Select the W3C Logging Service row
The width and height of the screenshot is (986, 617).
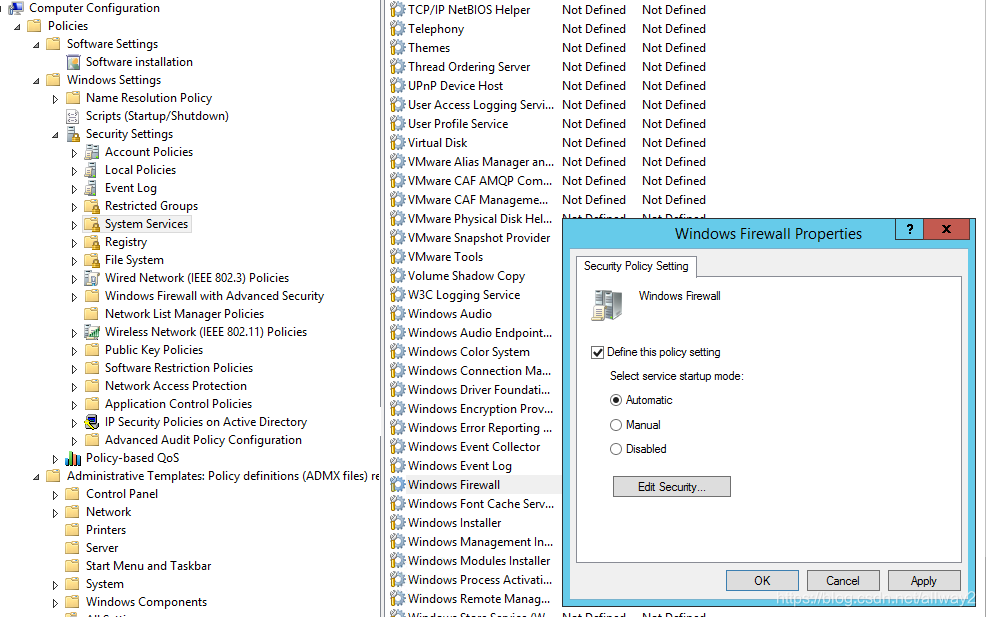[x=464, y=295]
